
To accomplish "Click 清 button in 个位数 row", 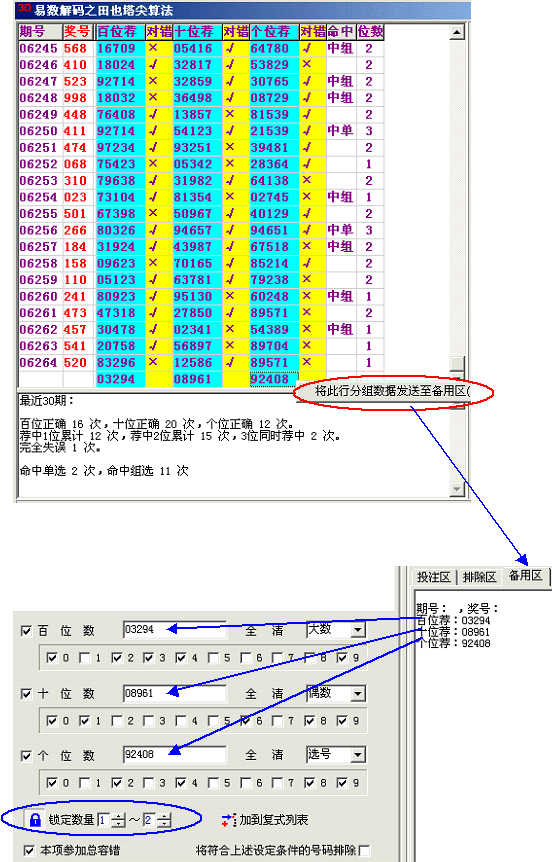I will point(277,755).
